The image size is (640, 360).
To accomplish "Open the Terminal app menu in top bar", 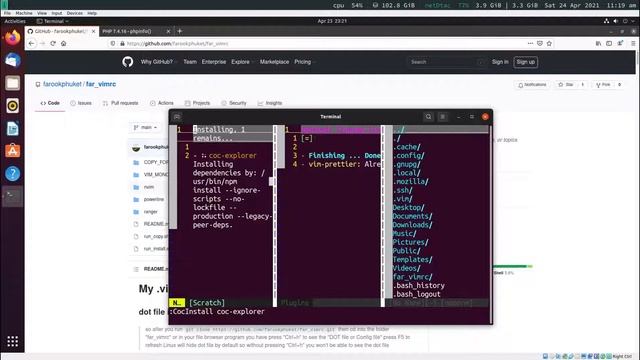I will pyautogui.click(x=53, y=21).
